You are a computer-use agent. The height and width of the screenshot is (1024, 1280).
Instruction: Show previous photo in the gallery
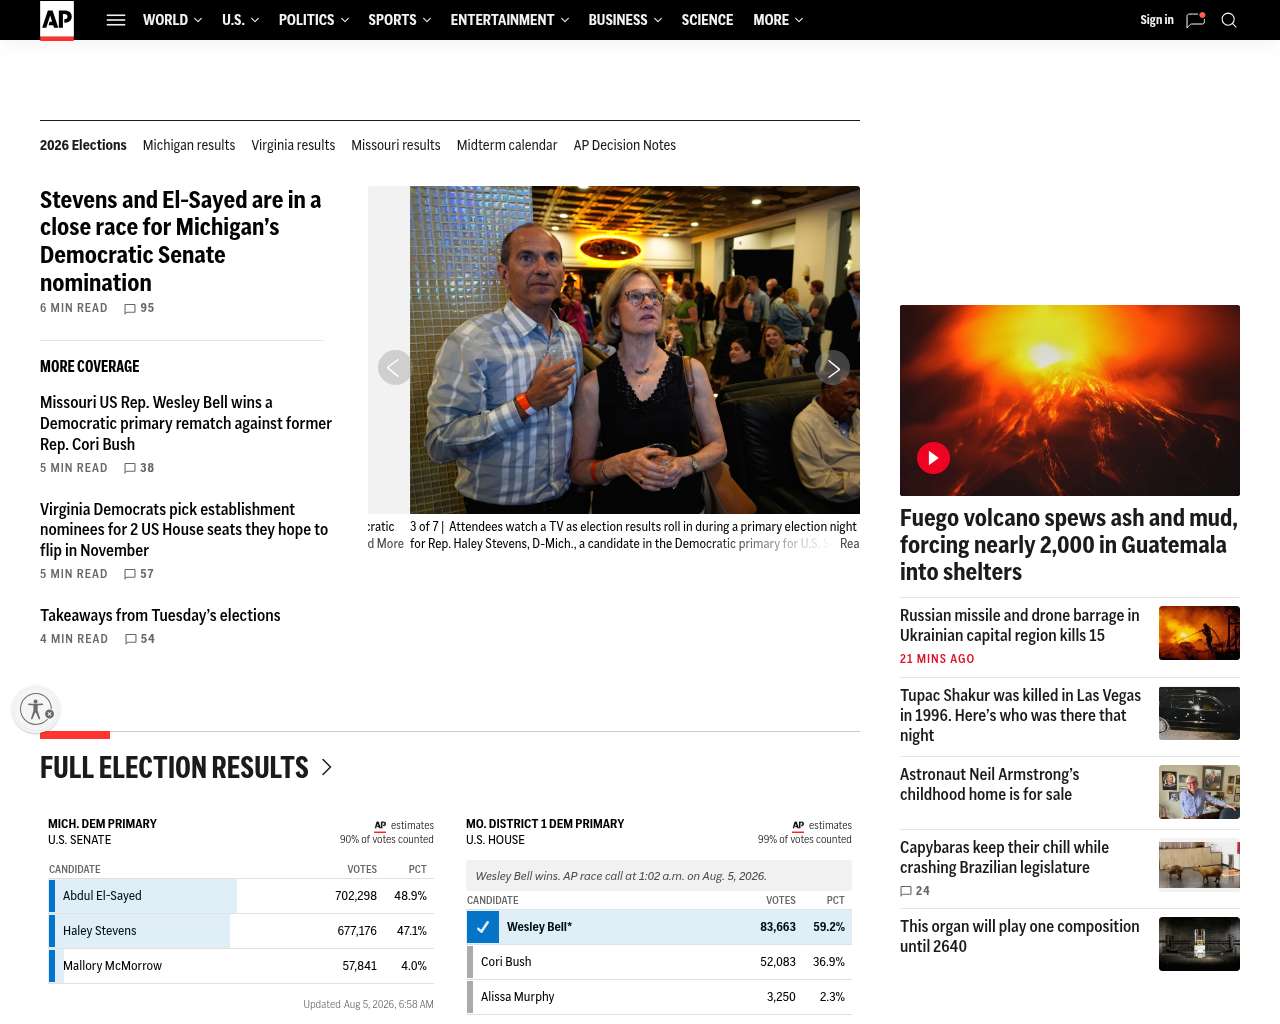pyautogui.click(x=394, y=368)
